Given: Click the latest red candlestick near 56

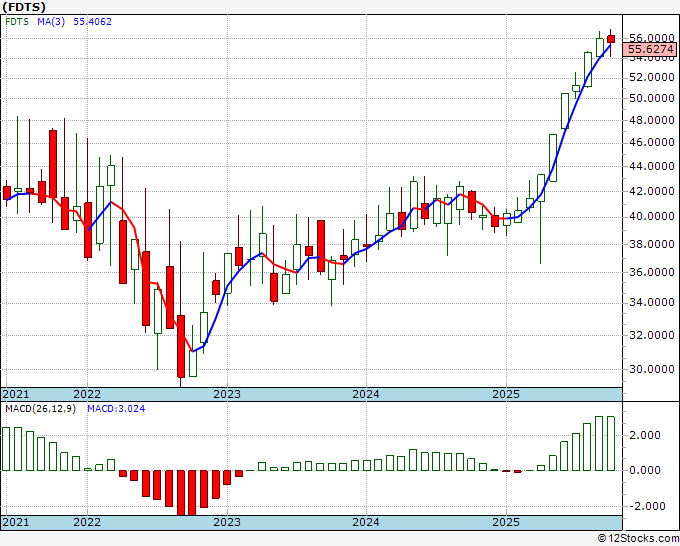Looking at the screenshot, I should coord(611,39).
